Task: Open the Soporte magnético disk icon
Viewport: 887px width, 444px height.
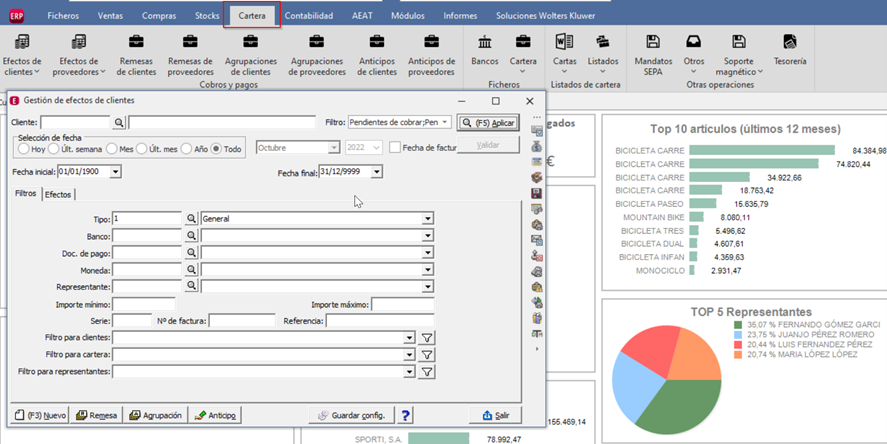Action: [738, 41]
